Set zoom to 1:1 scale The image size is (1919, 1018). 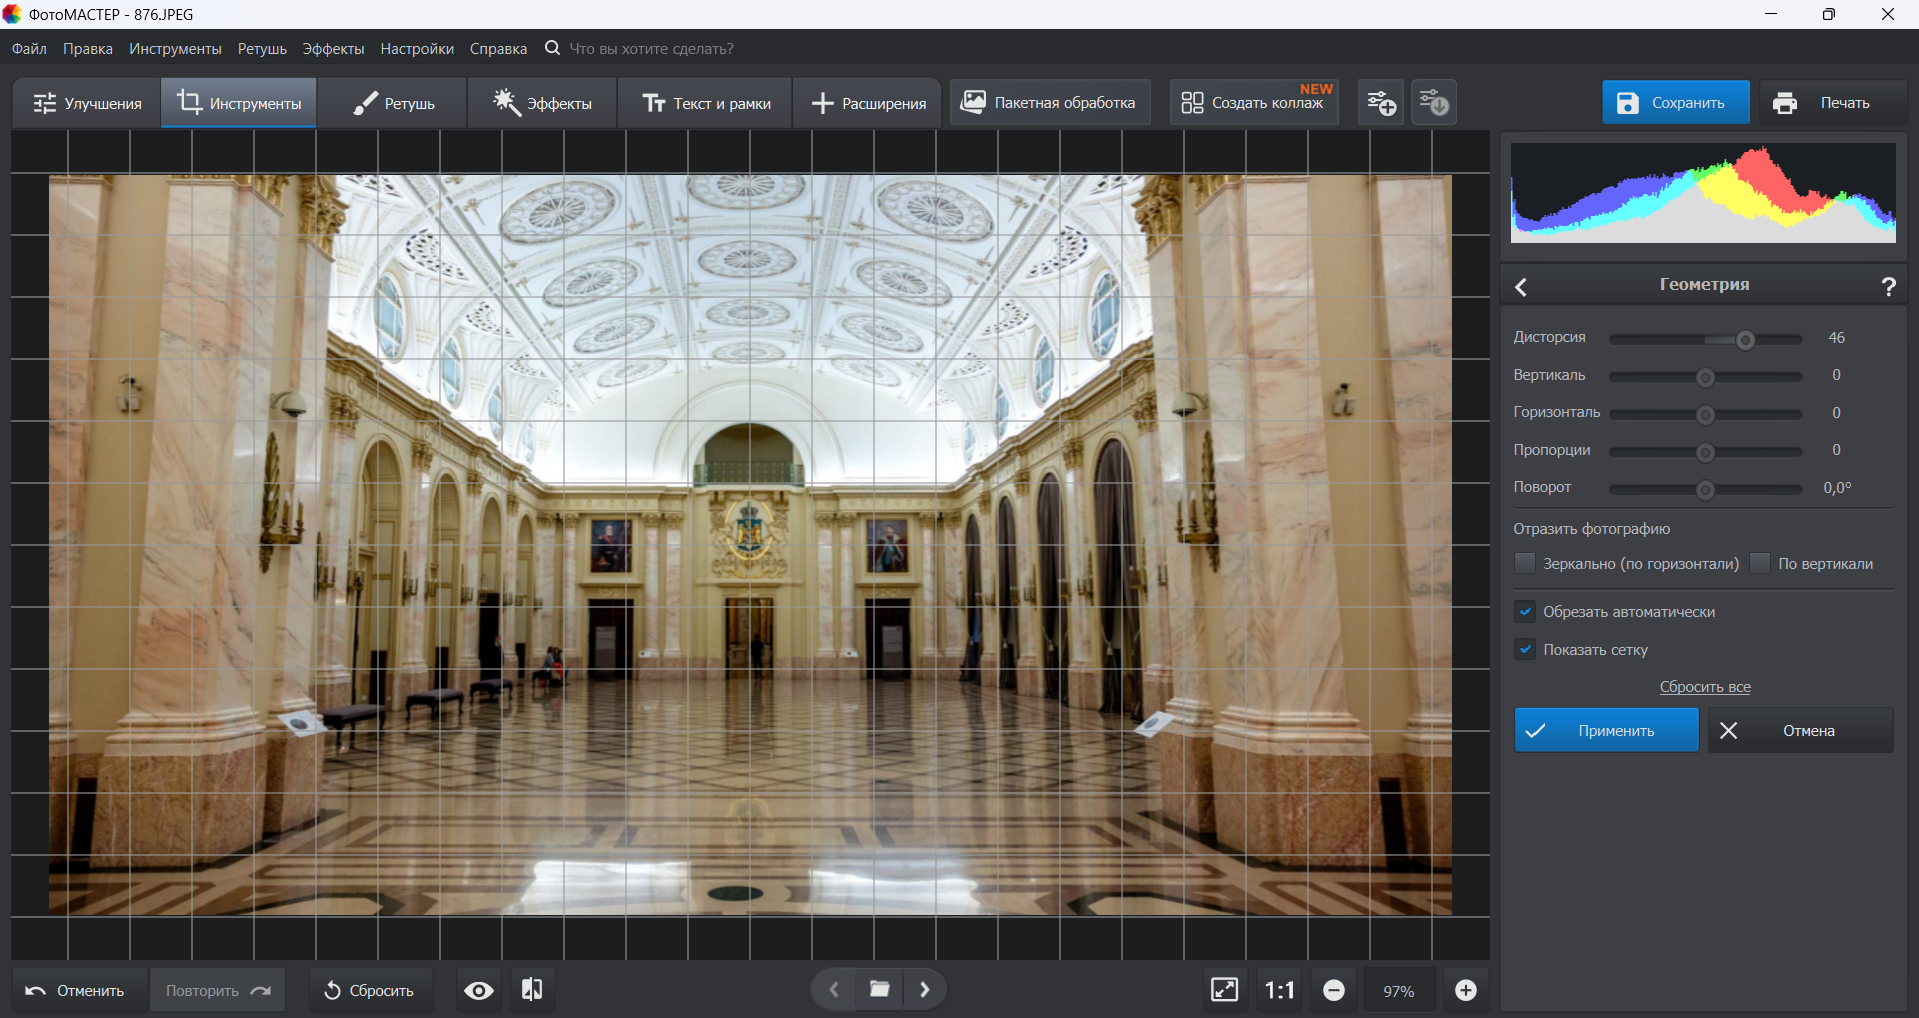pos(1279,990)
